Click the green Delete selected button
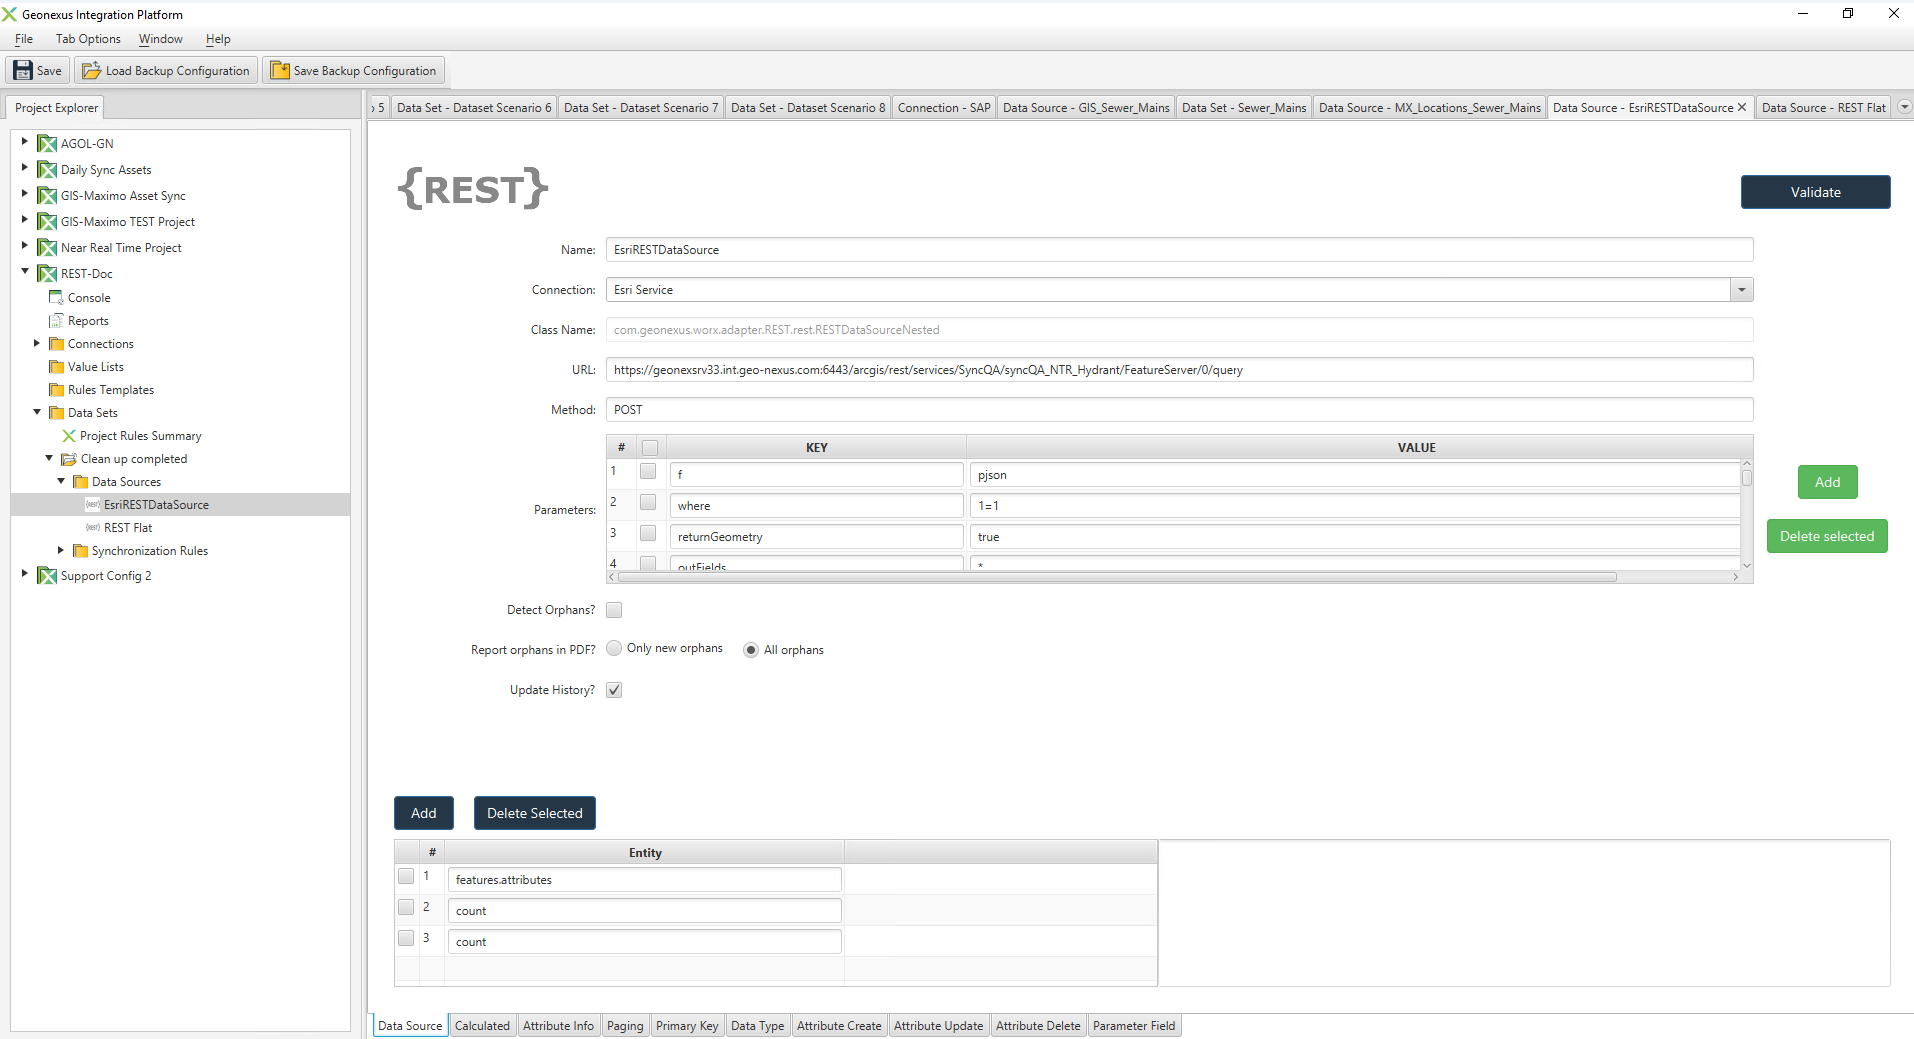This screenshot has height=1039, width=1914. pos(1827,536)
